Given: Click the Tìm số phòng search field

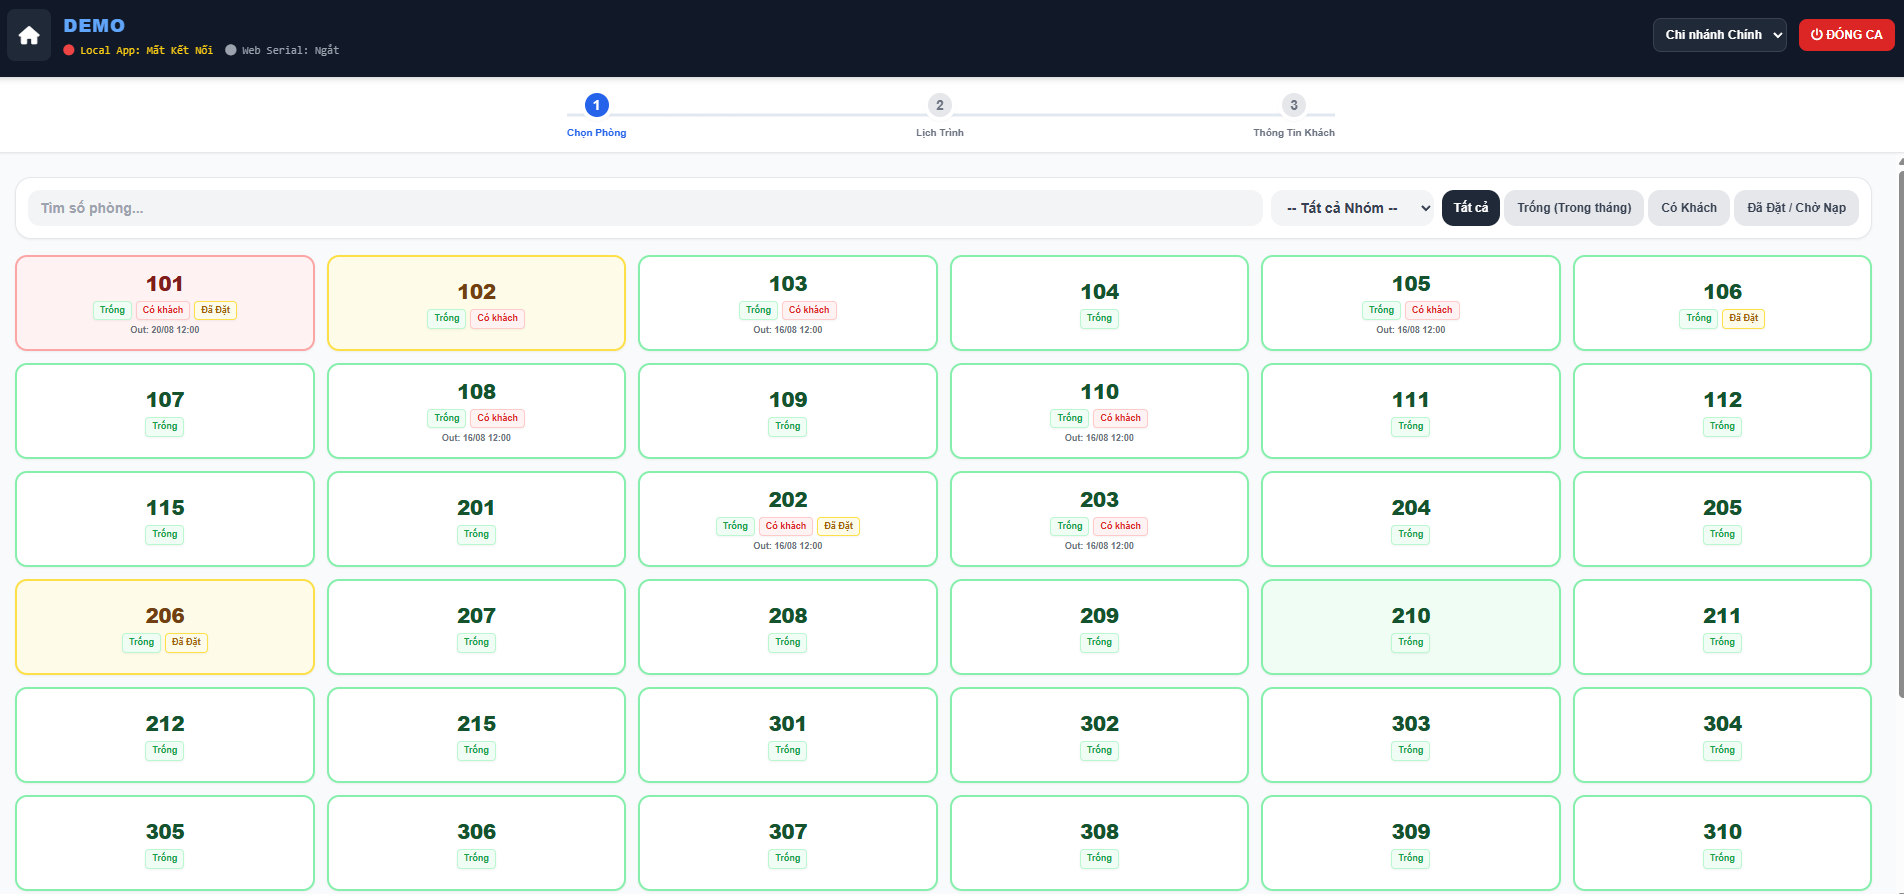Looking at the screenshot, I should (645, 208).
